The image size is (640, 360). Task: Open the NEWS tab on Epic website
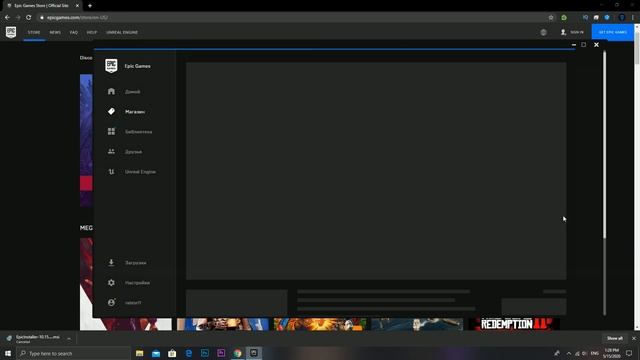55,32
